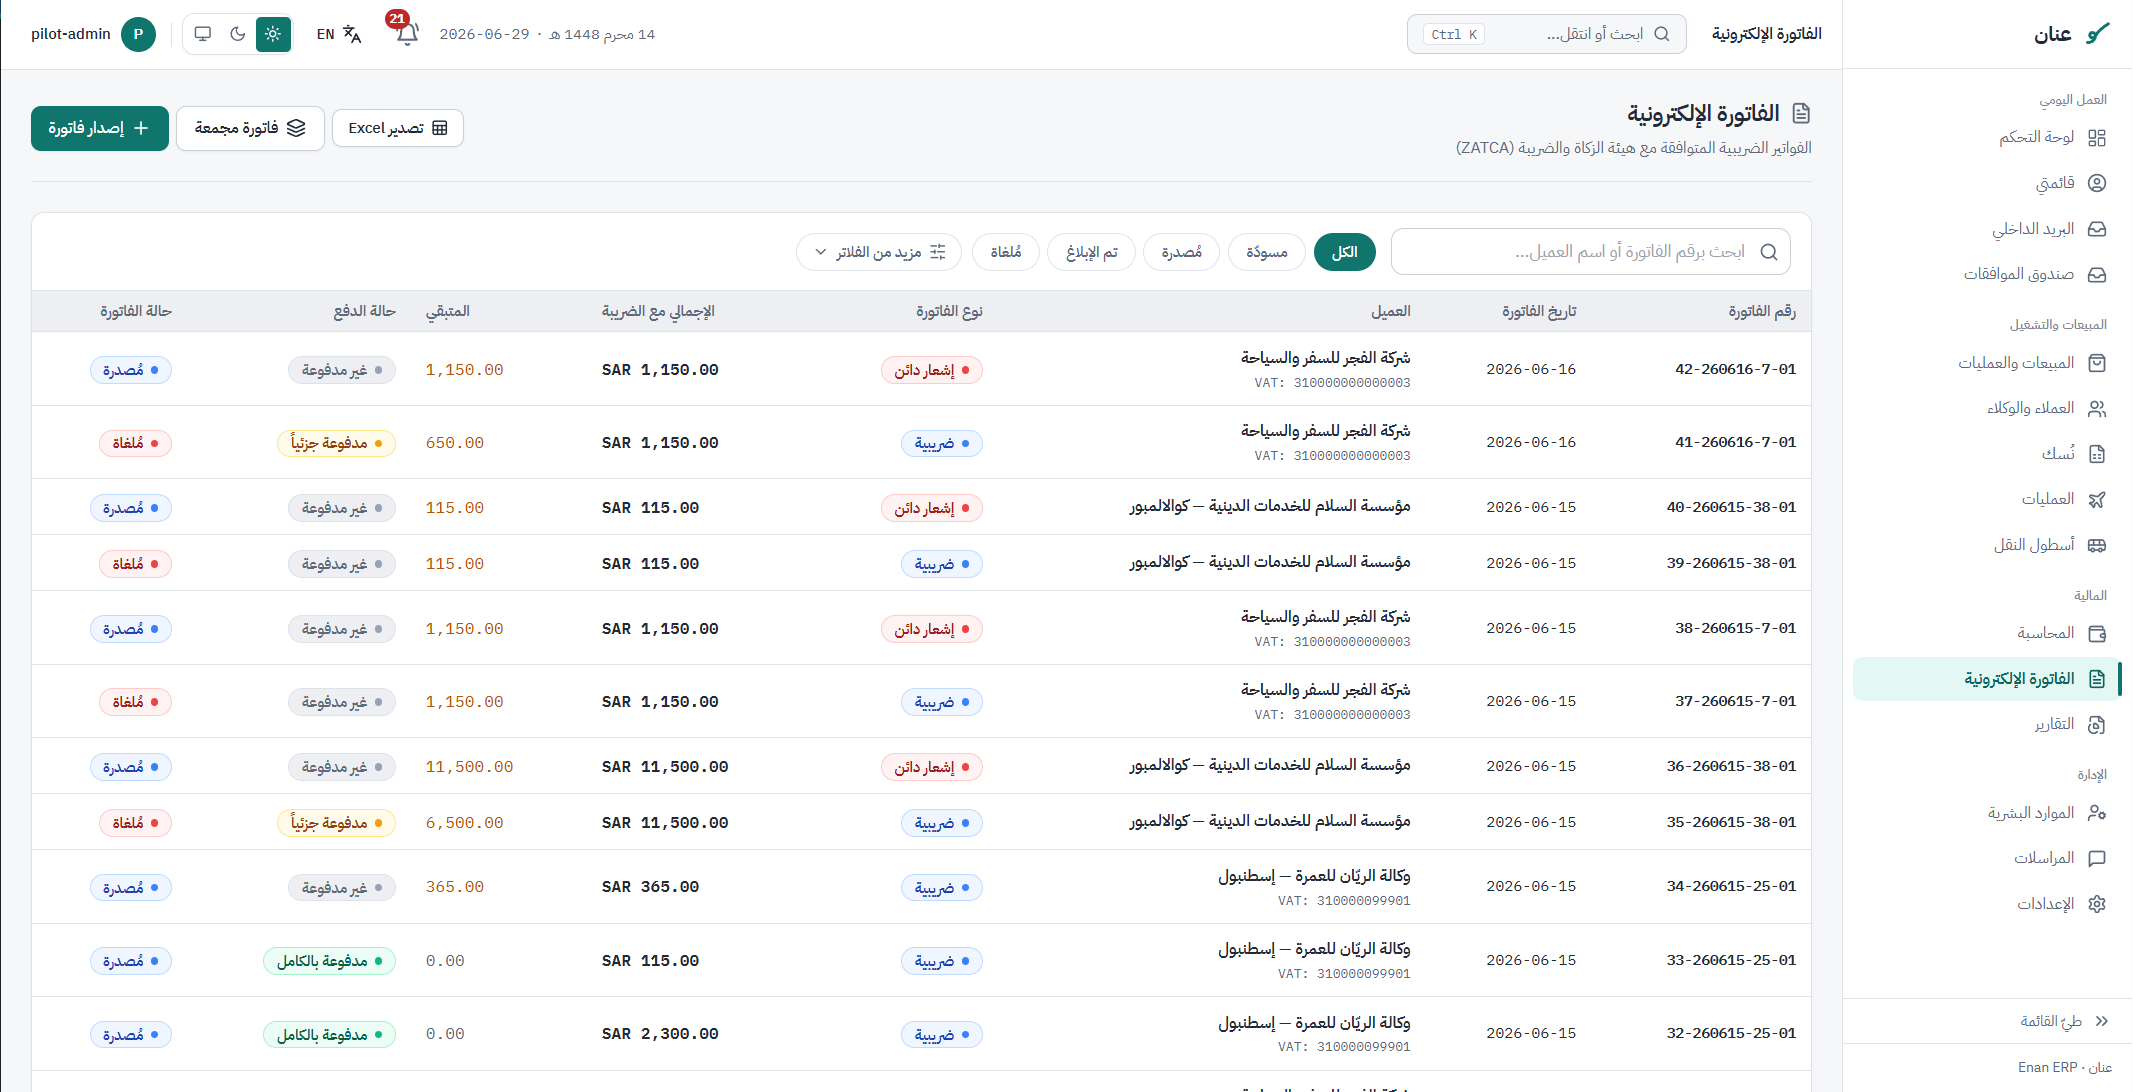This screenshot has height=1092, width=2133.
Task: Switch language to EN
Action: point(326,34)
